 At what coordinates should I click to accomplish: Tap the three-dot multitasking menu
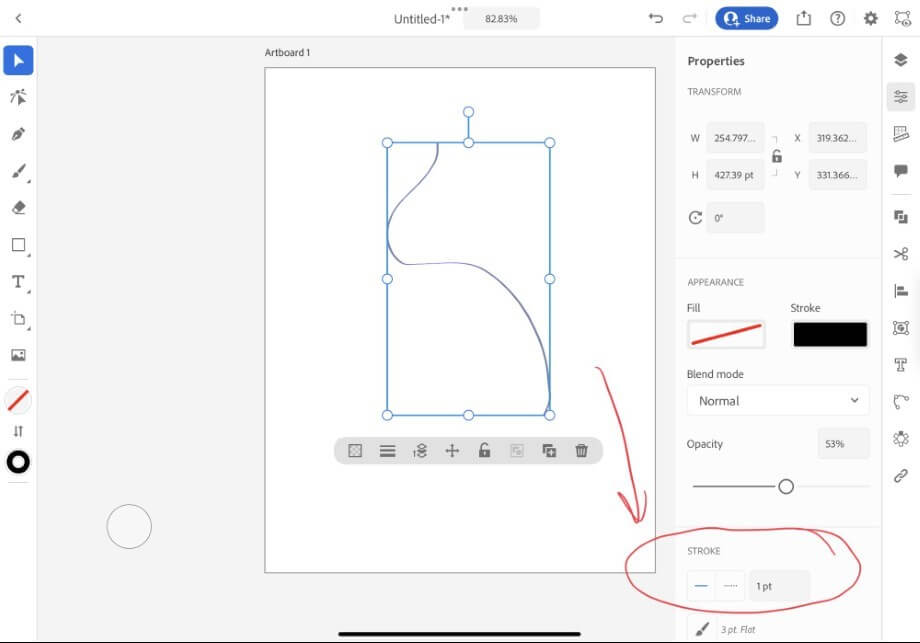click(459, 9)
